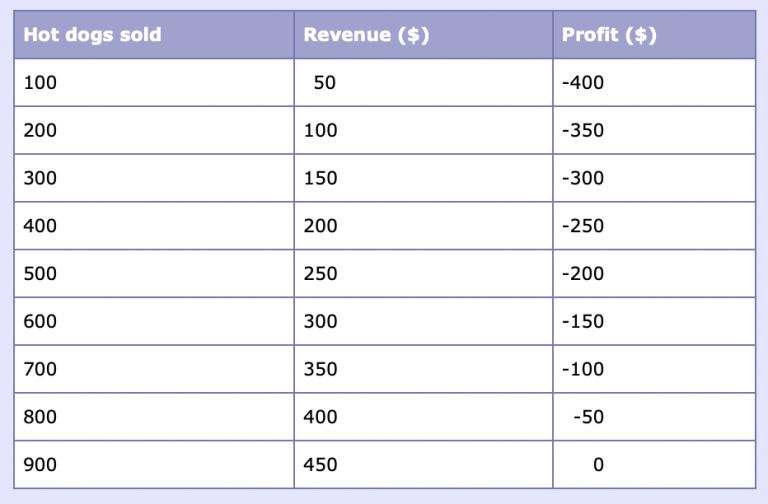This screenshot has height=504, width=768.
Task: Select the 'Revenue ($)' column header
Action: click(x=366, y=35)
